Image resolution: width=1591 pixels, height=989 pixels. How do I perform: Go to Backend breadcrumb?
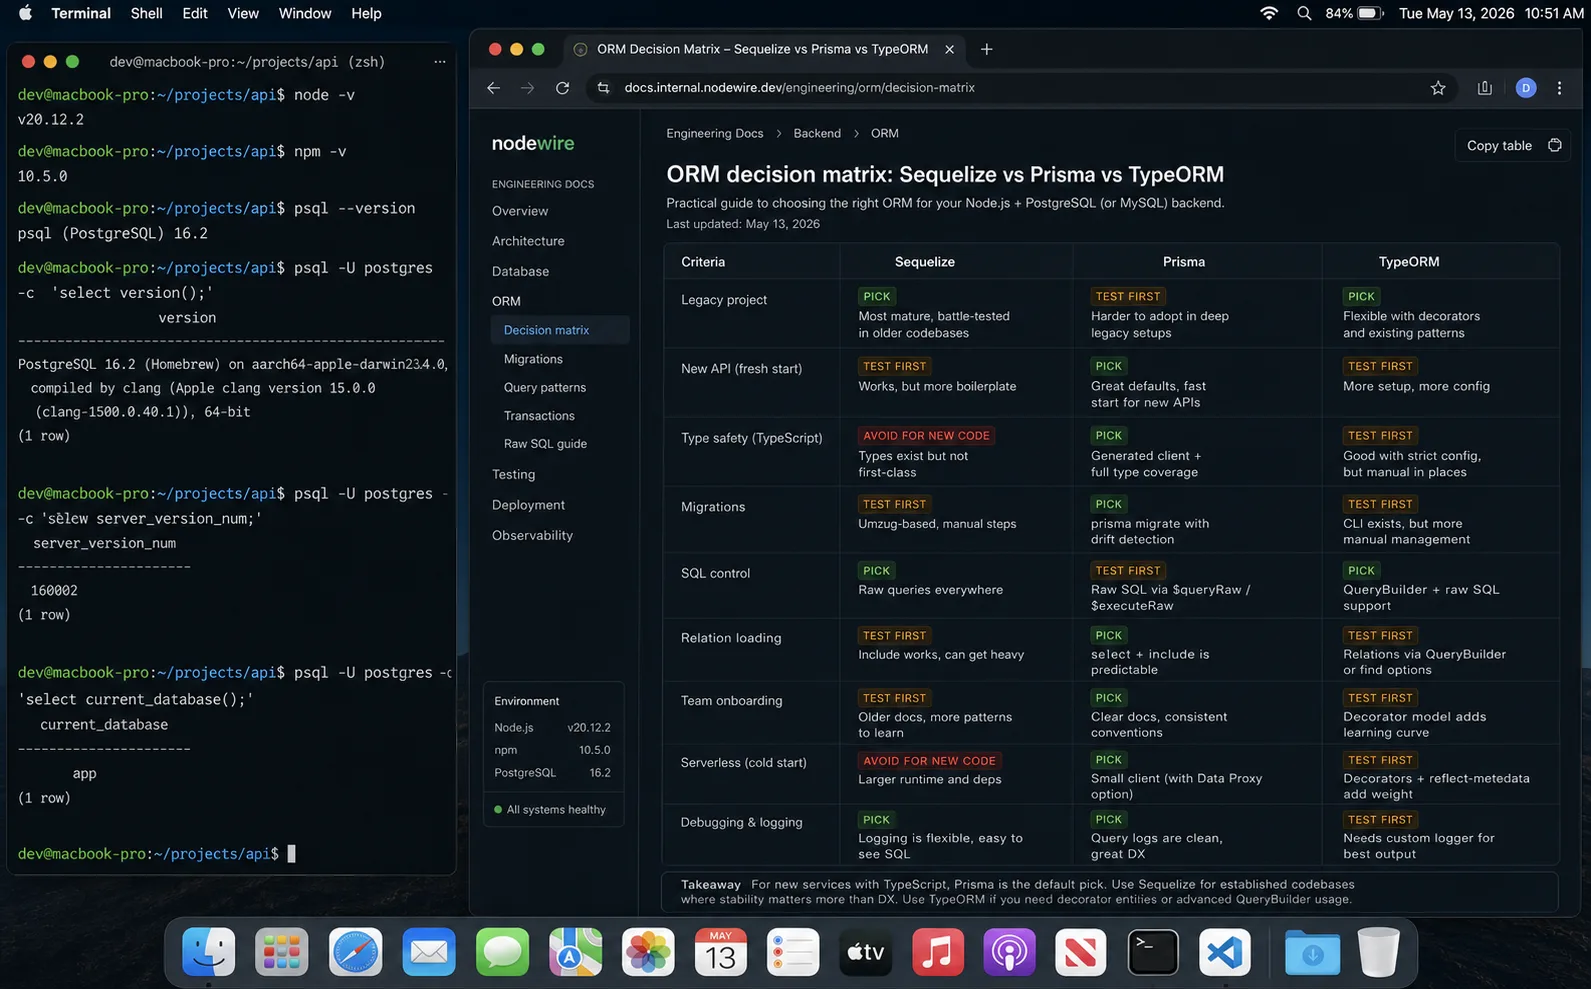tap(817, 133)
